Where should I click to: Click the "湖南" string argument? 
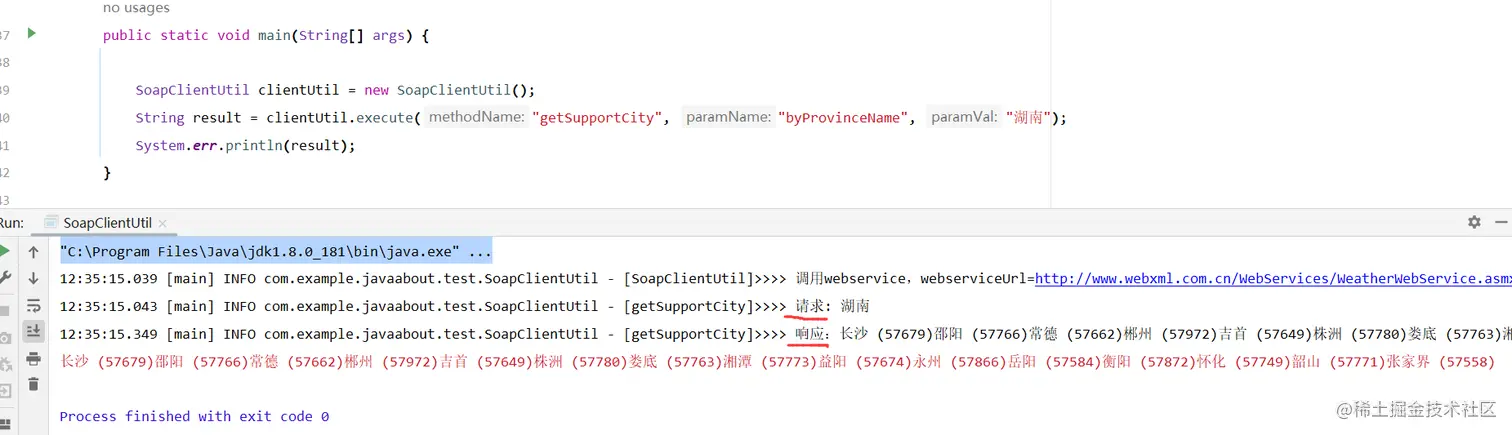click(1028, 118)
